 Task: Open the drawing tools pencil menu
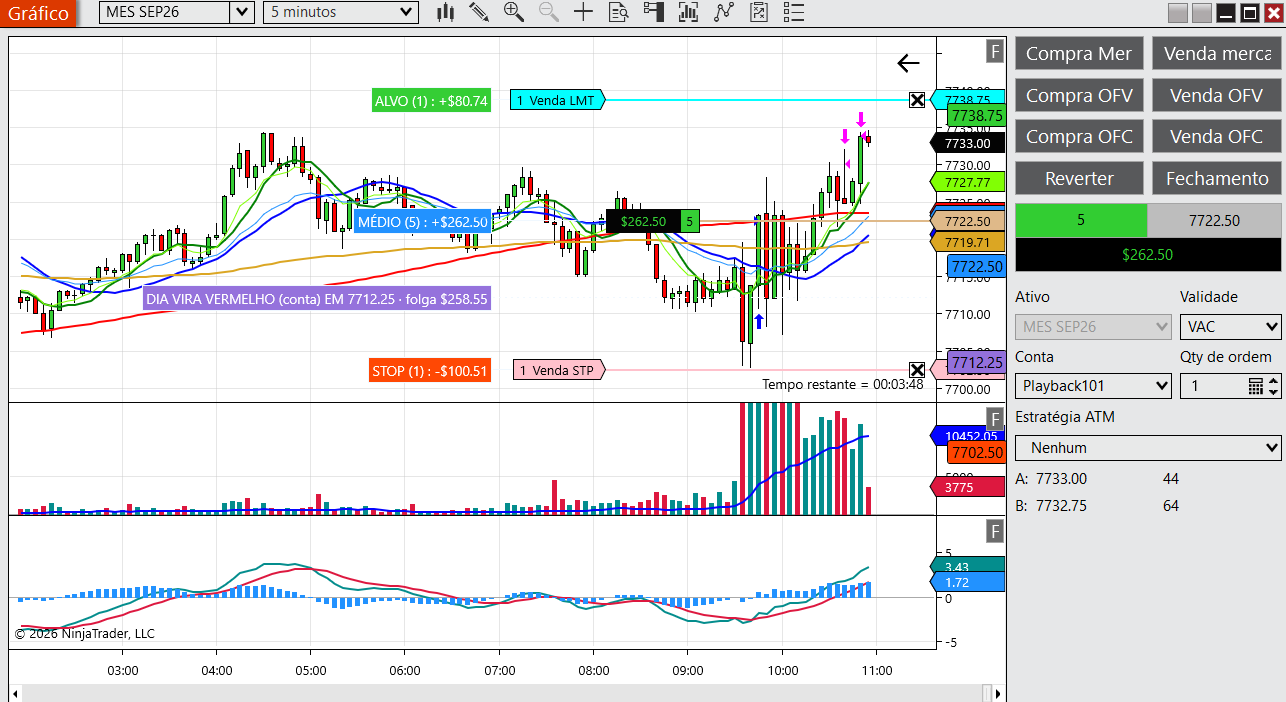(479, 12)
